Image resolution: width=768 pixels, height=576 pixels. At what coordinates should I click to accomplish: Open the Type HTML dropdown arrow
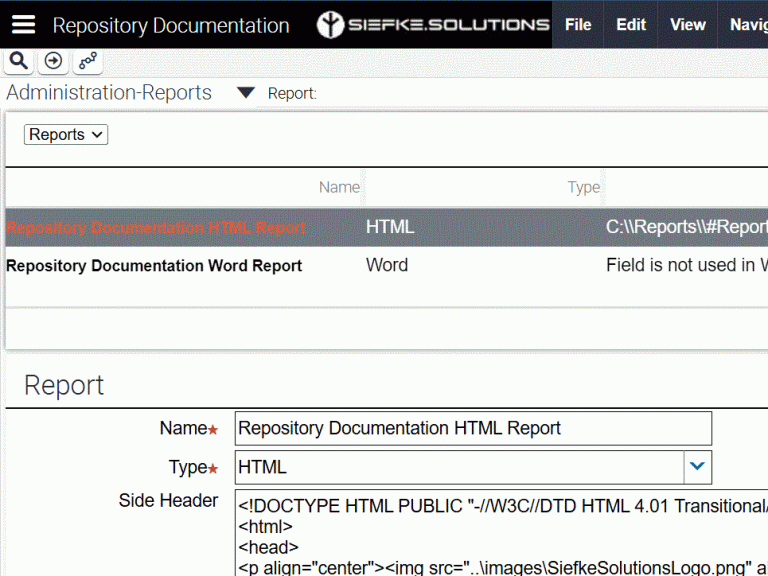coord(697,466)
